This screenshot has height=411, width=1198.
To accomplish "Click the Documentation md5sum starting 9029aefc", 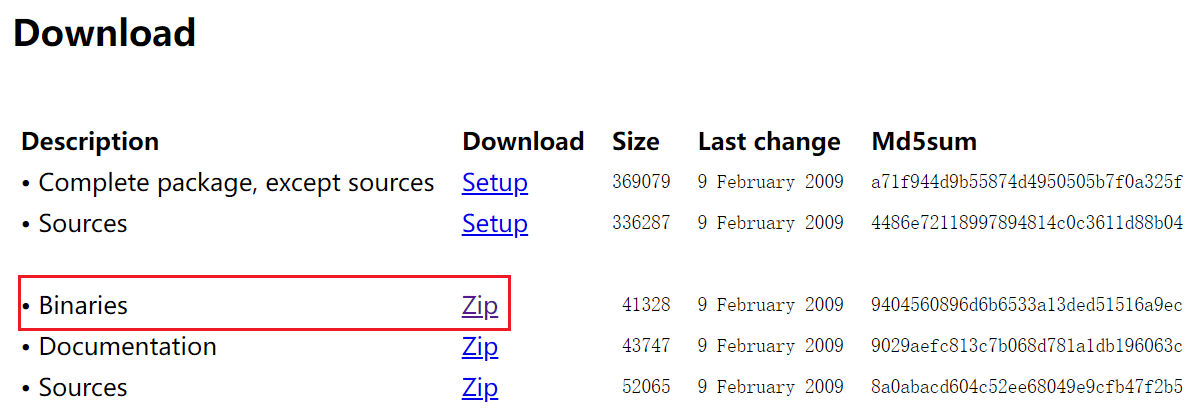I will pos(1027,347).
